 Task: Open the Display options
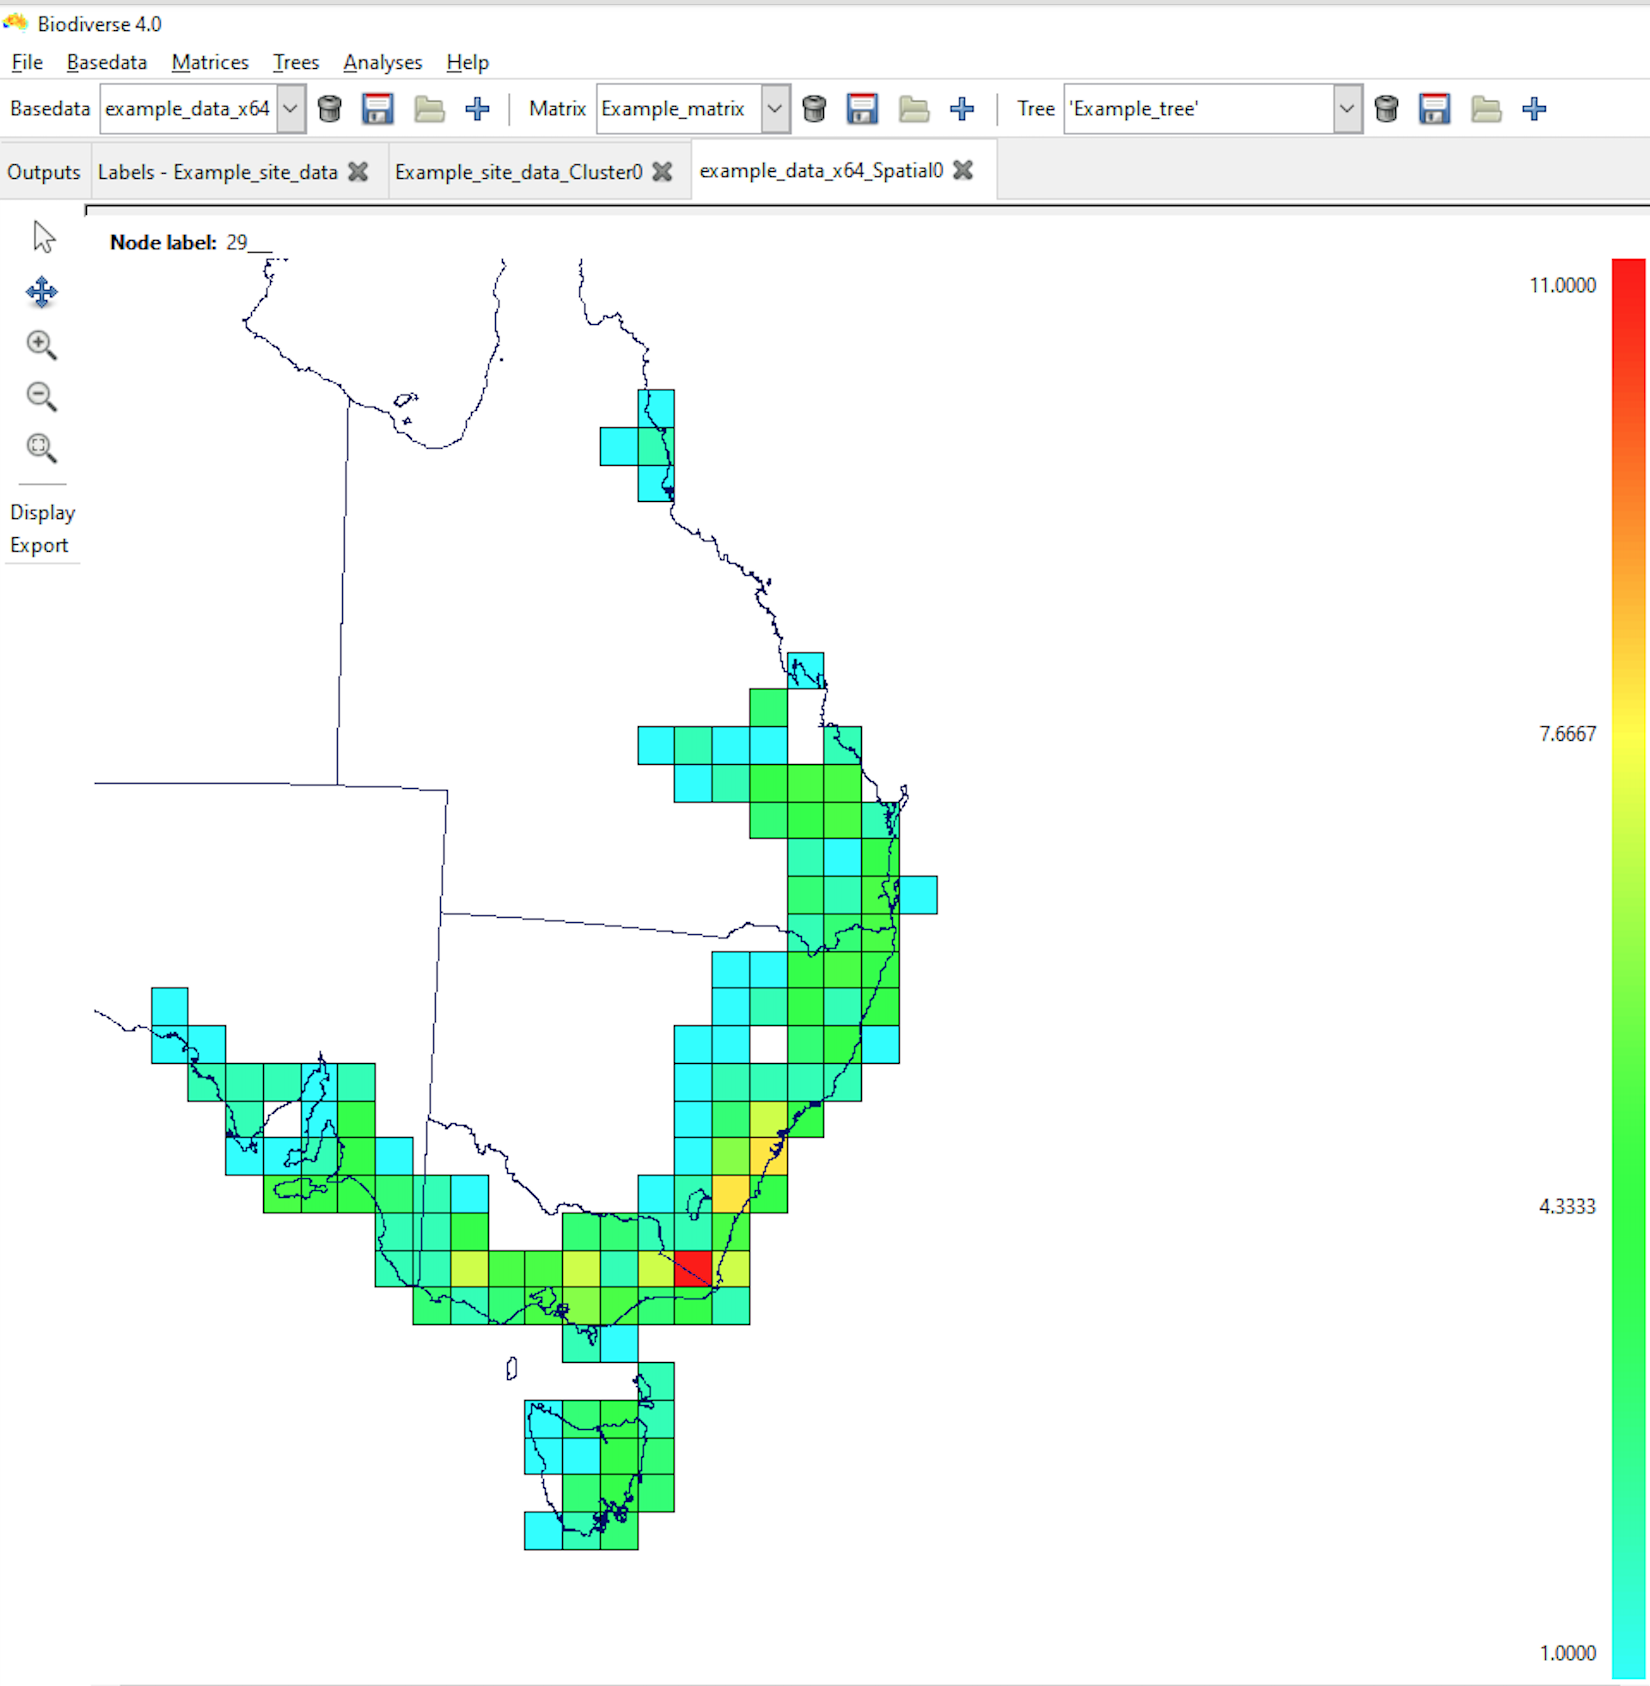(x=43, y=512)
